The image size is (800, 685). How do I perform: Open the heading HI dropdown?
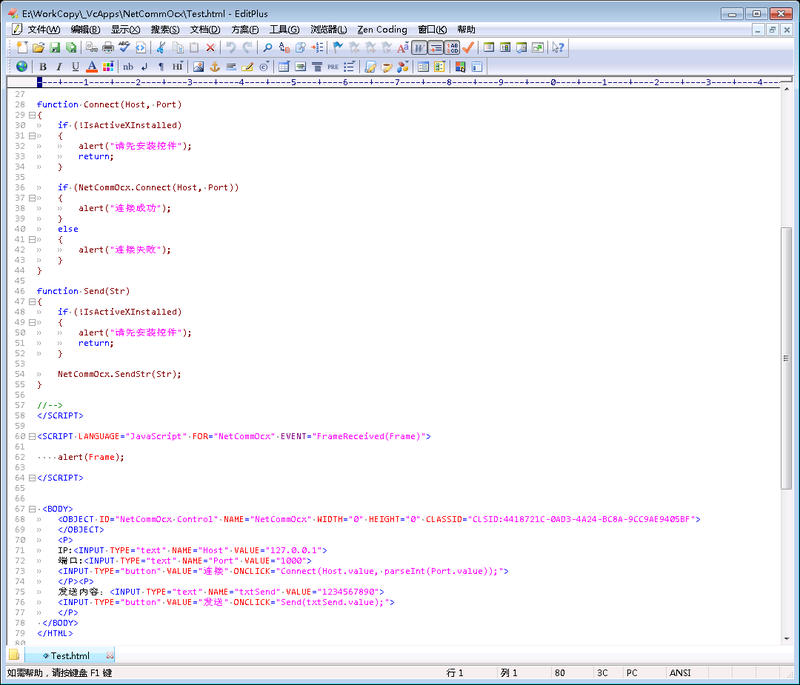(x=177, y=67)
